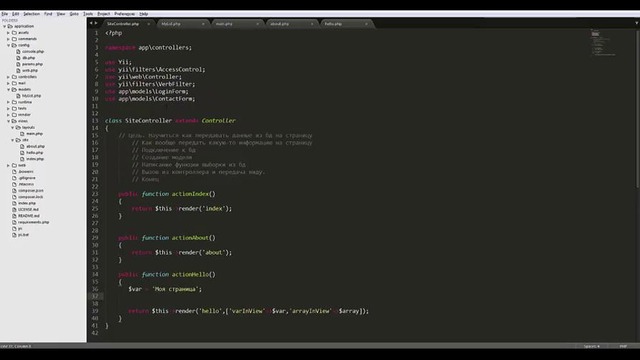
Task: Open the File menu
Action: [4, 14]
